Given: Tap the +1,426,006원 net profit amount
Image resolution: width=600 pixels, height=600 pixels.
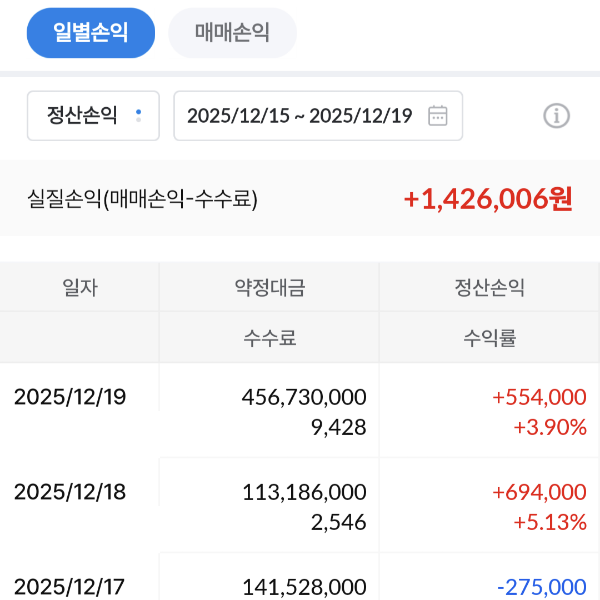Looking at the screenshot, I should coord(488,198).
